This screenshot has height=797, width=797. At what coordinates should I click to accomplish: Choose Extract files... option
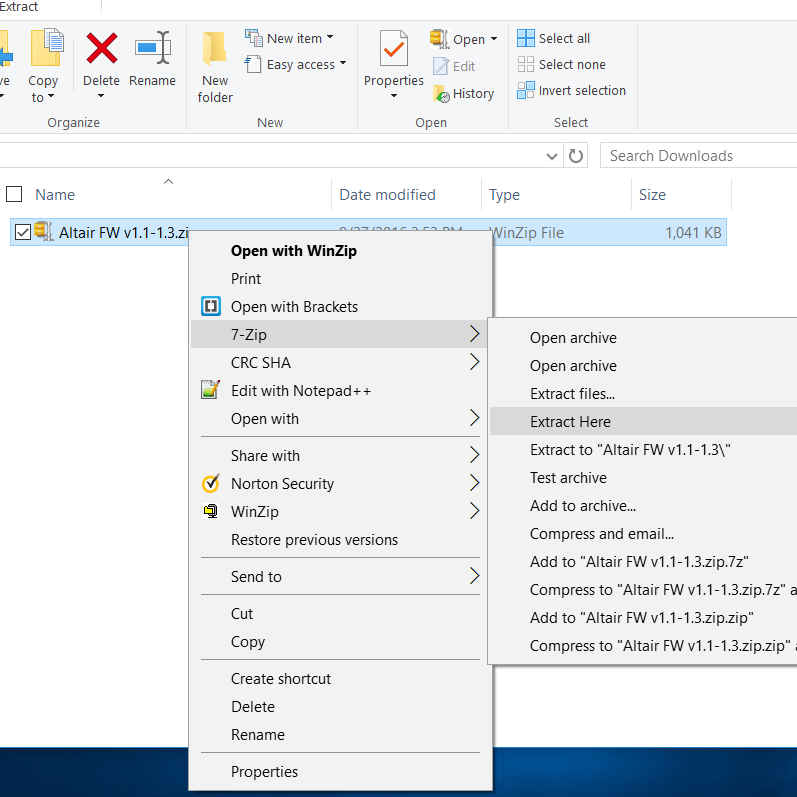pos(643,393)
